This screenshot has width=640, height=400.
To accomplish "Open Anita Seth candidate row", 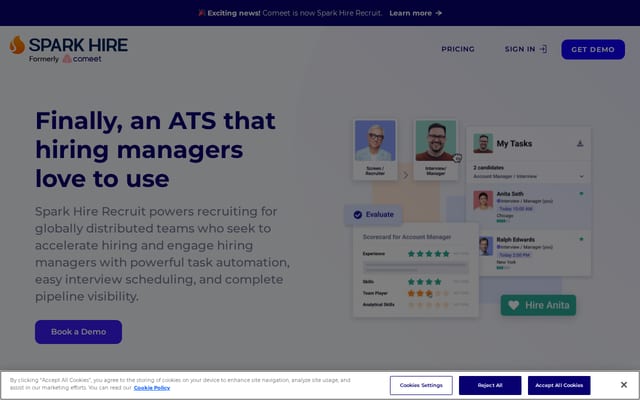I will click(528, 207).
